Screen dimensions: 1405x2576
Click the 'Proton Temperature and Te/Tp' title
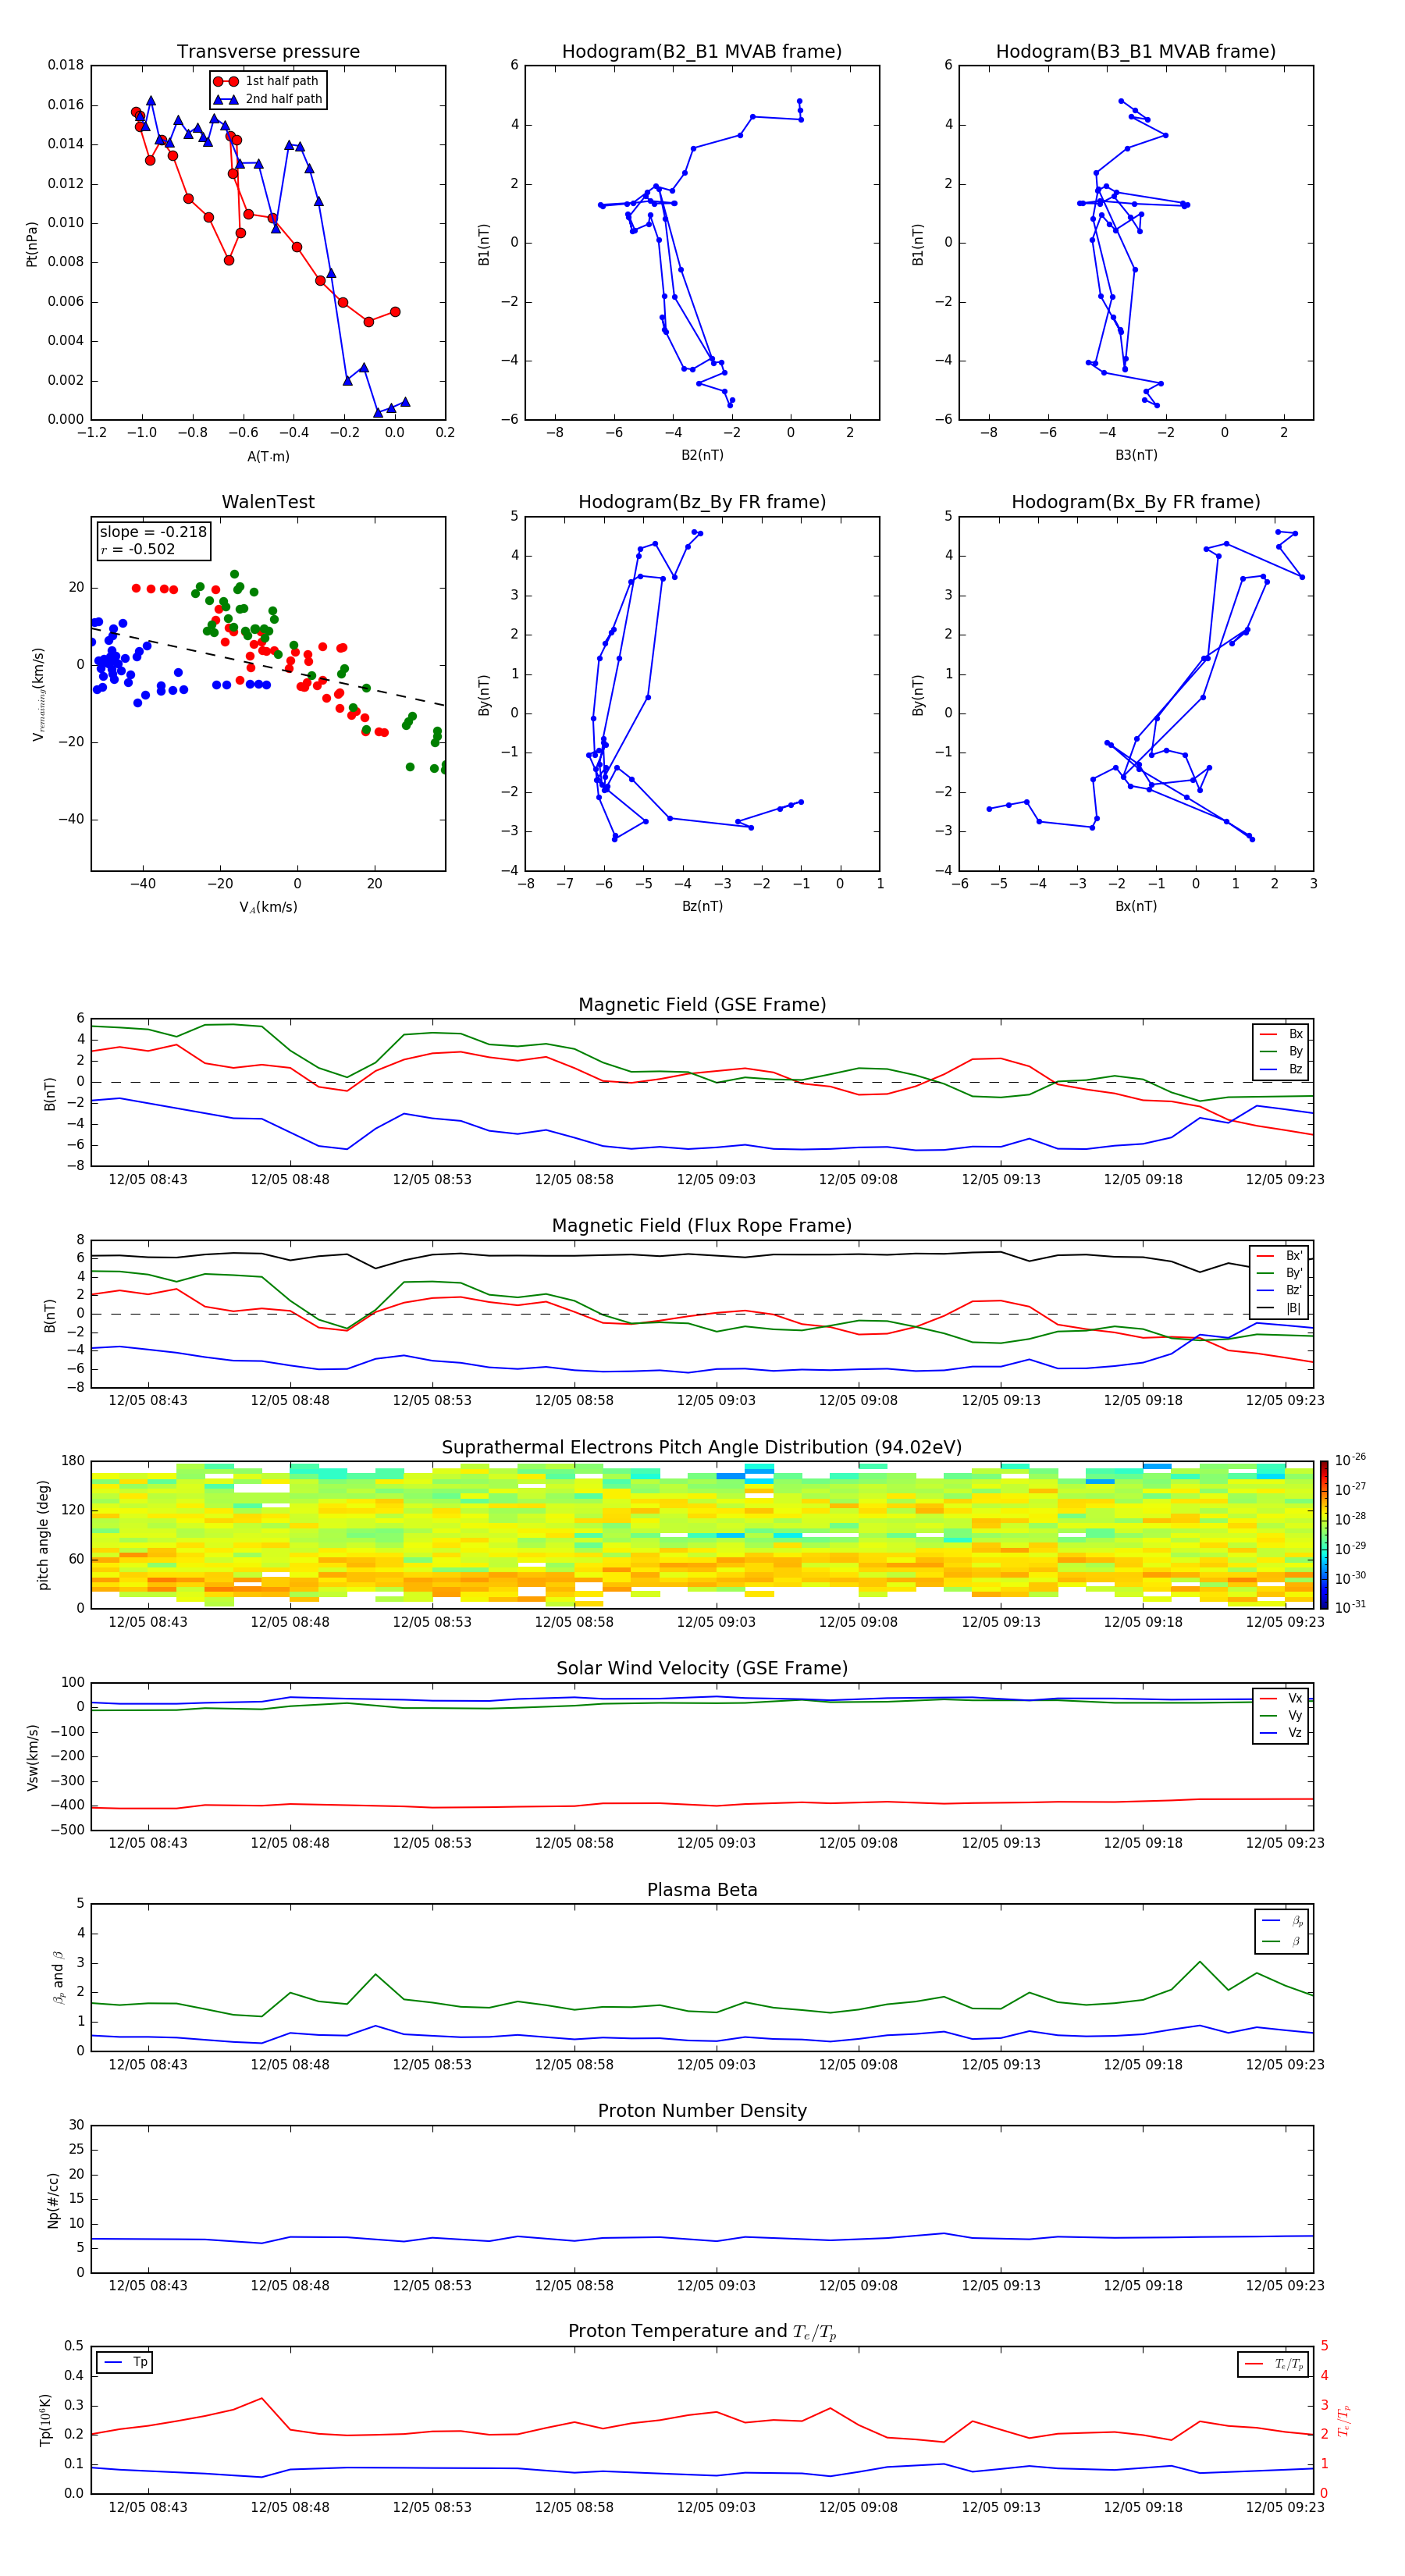(702, 2331)
